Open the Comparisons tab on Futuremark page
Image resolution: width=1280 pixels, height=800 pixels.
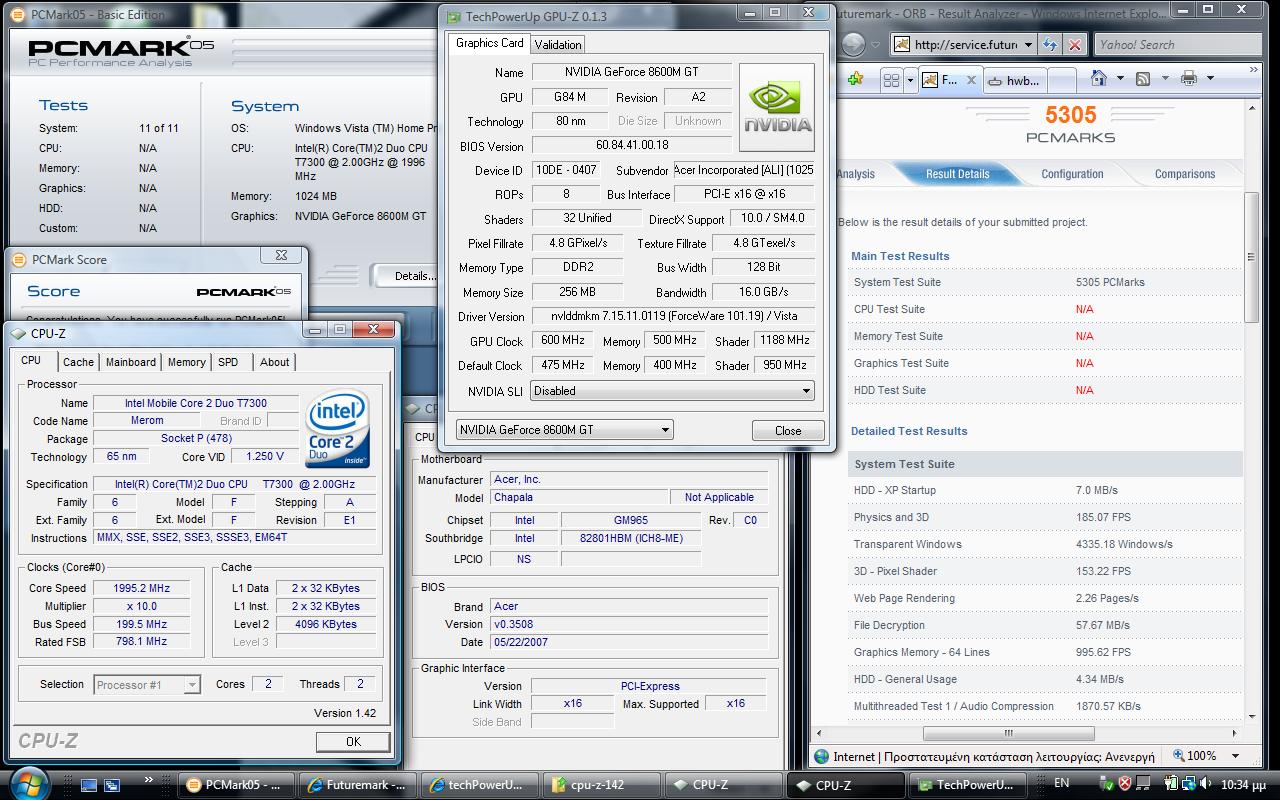1185,174
